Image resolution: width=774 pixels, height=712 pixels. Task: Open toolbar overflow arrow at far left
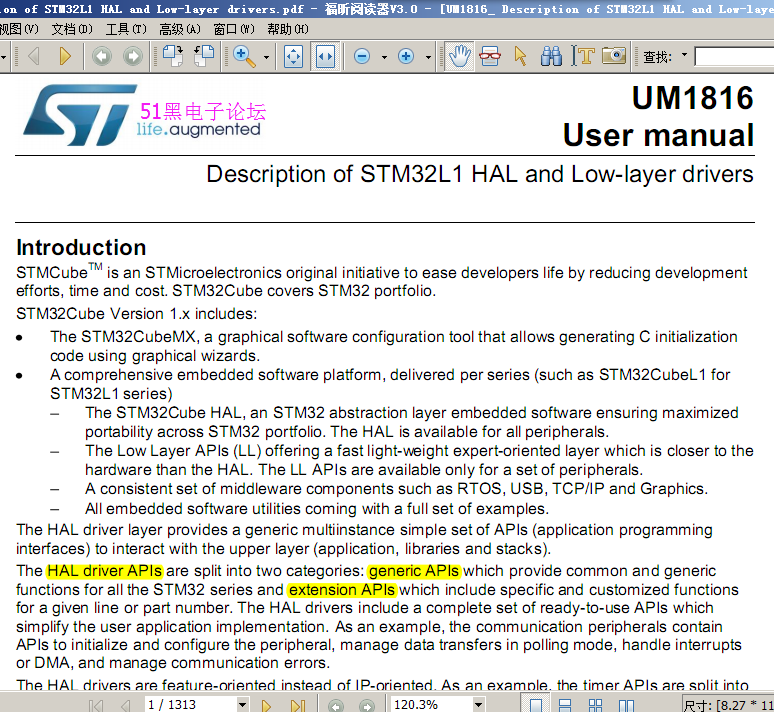pos(3,57)
